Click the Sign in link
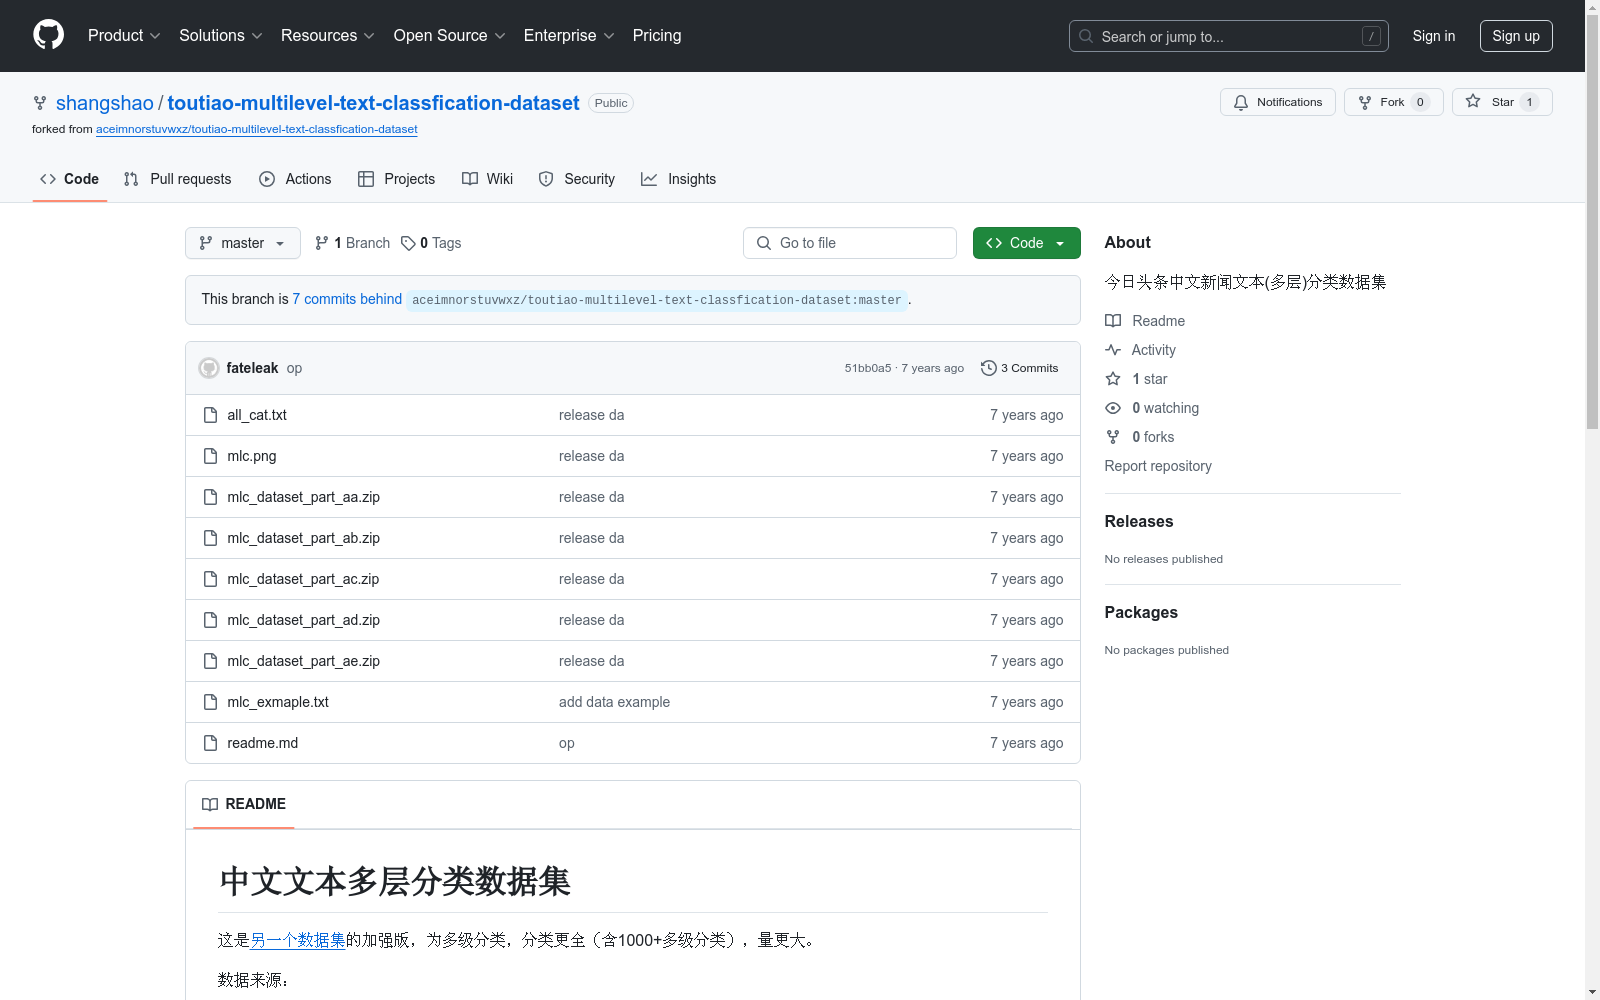 1434,36
